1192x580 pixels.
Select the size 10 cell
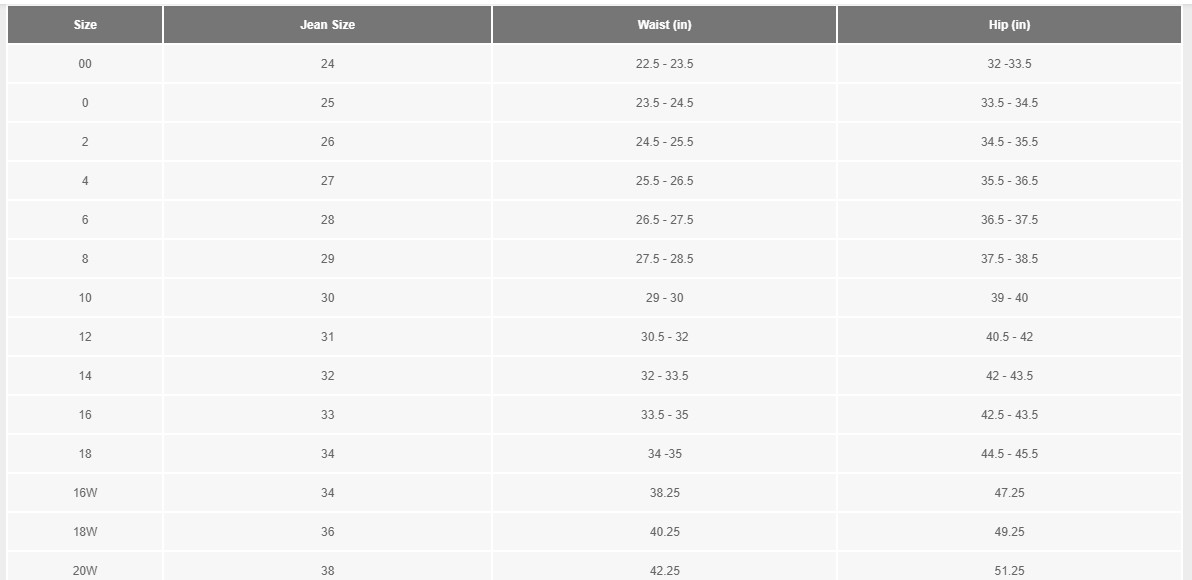85,298
